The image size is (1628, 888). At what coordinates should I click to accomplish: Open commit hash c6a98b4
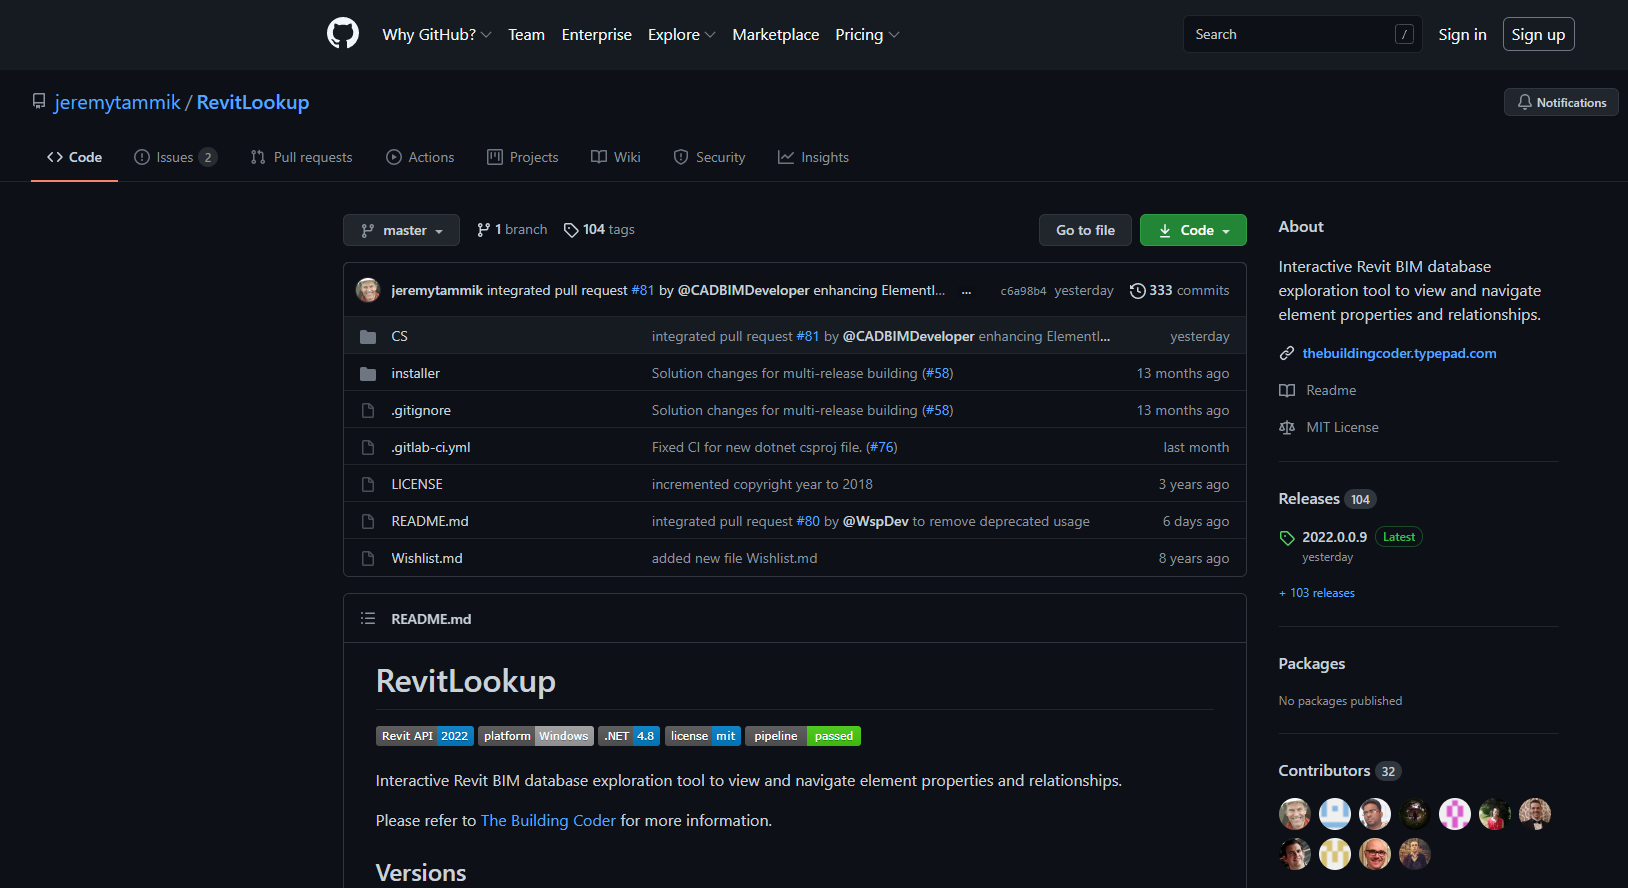click(1023, 291)
